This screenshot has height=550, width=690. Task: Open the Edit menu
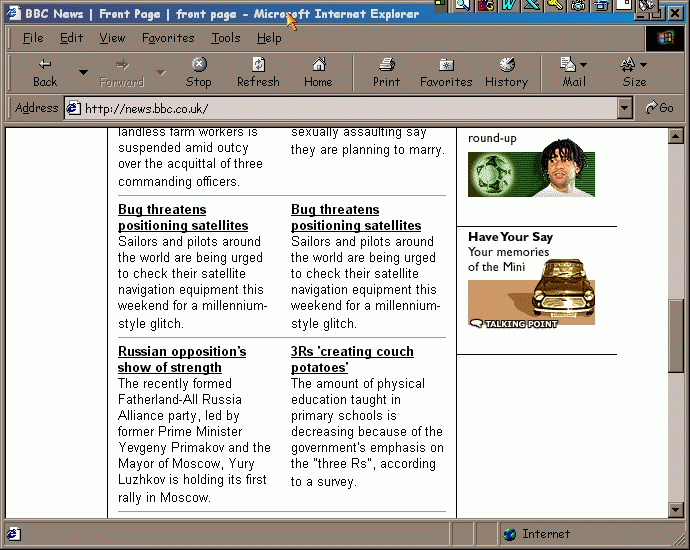point(71,38)
